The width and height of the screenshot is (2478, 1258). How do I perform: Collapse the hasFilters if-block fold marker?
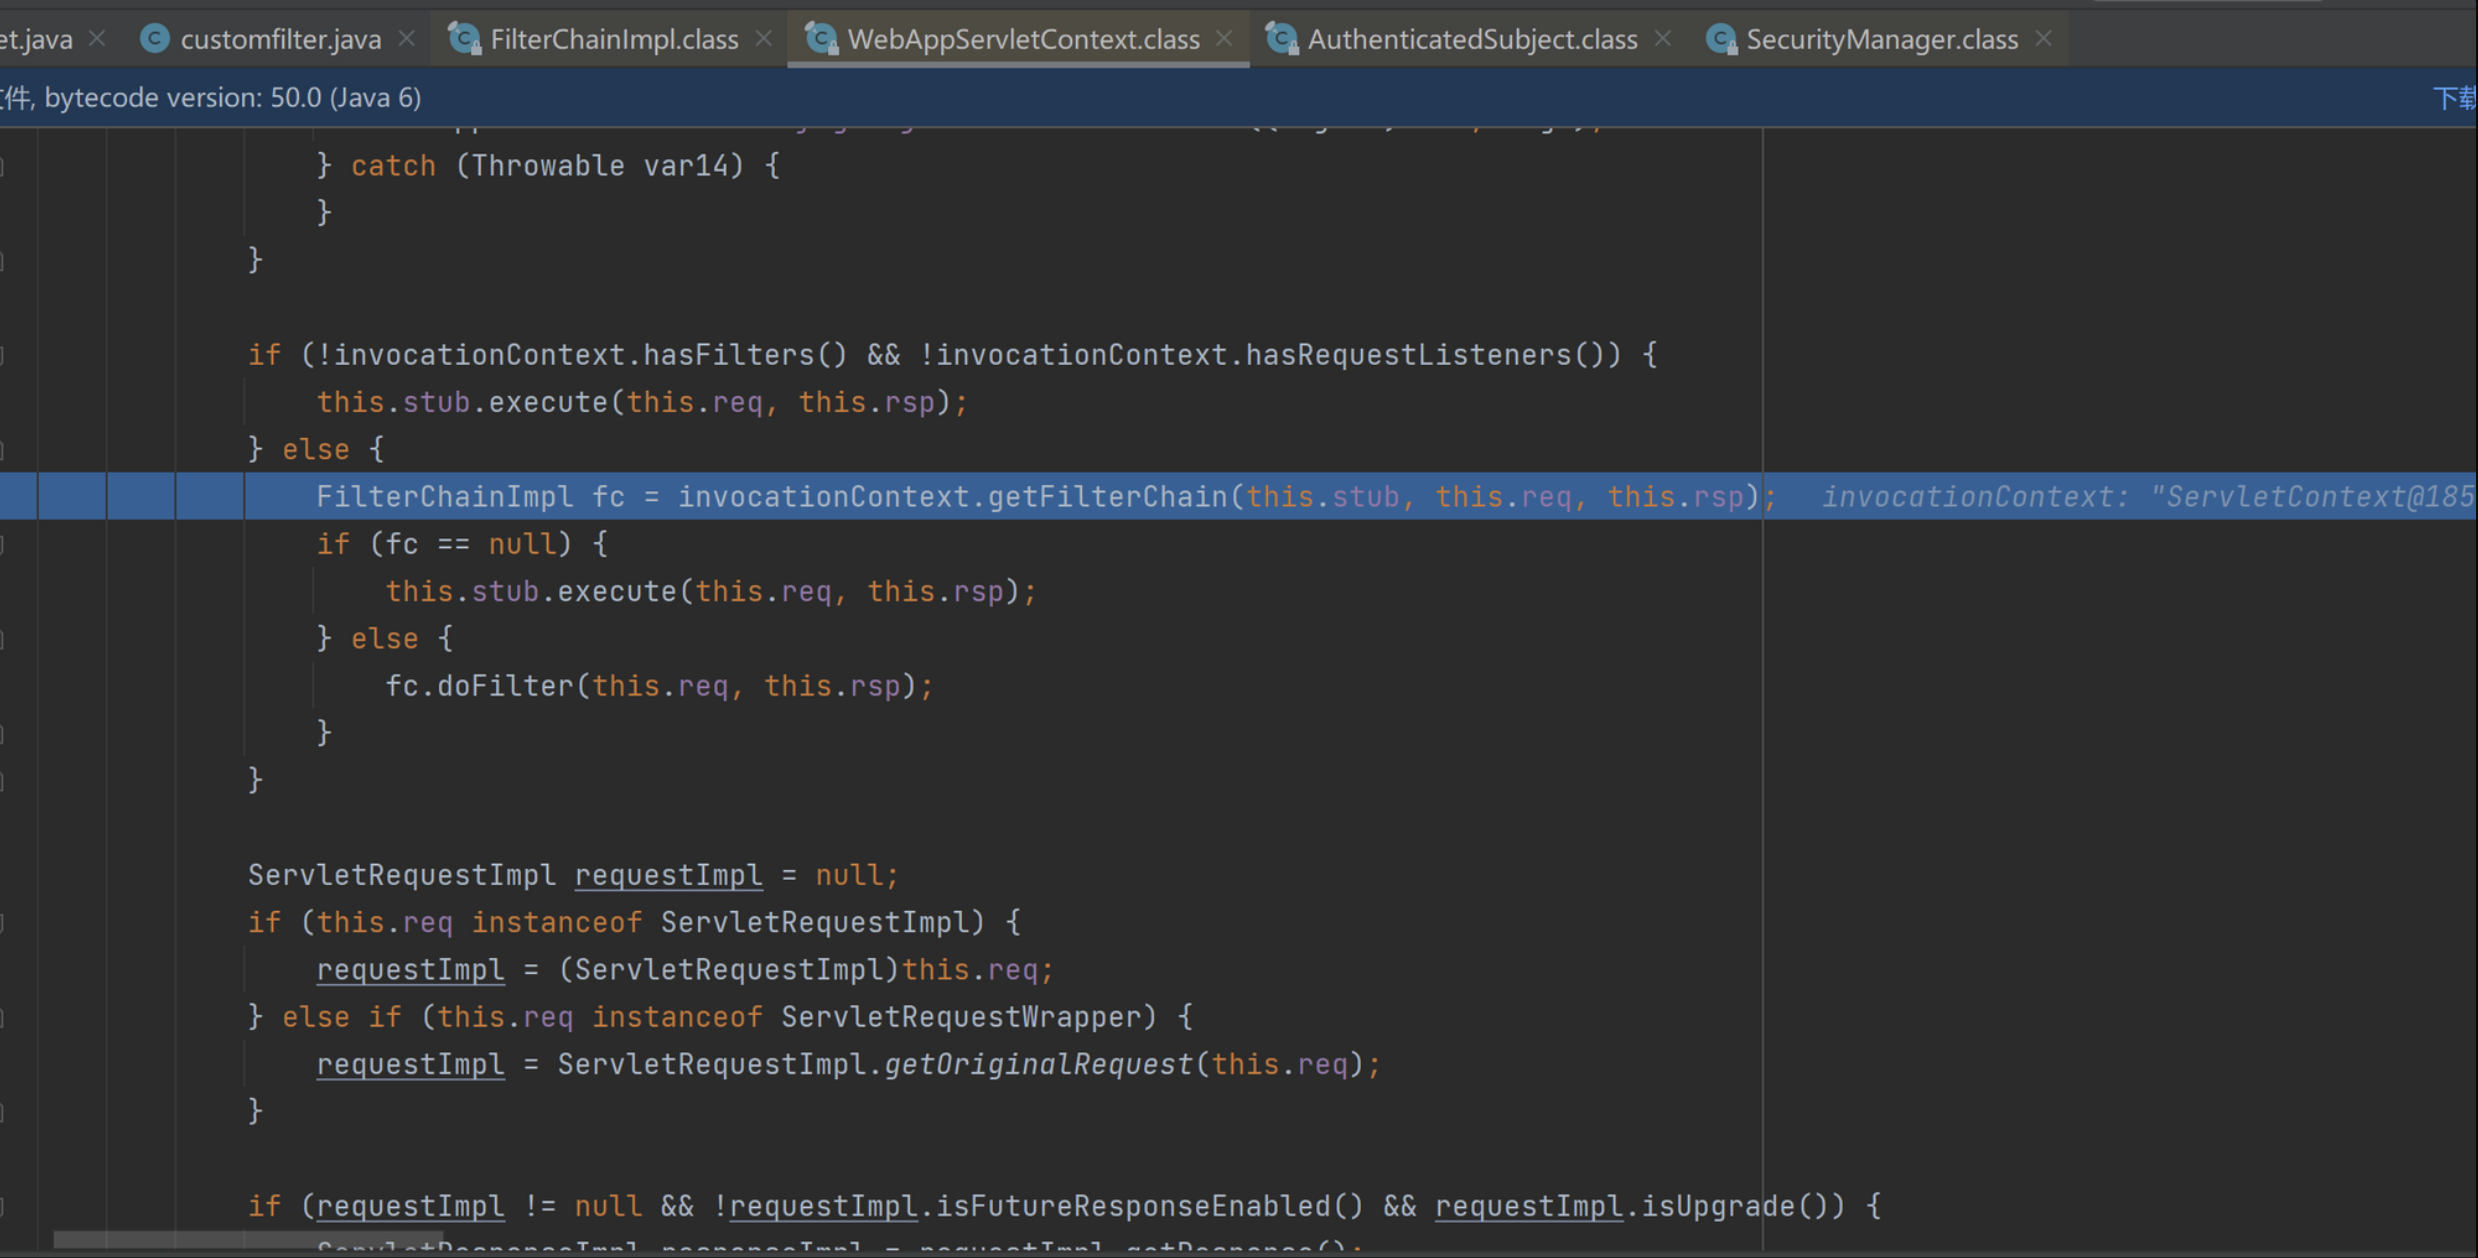(3, 355)
